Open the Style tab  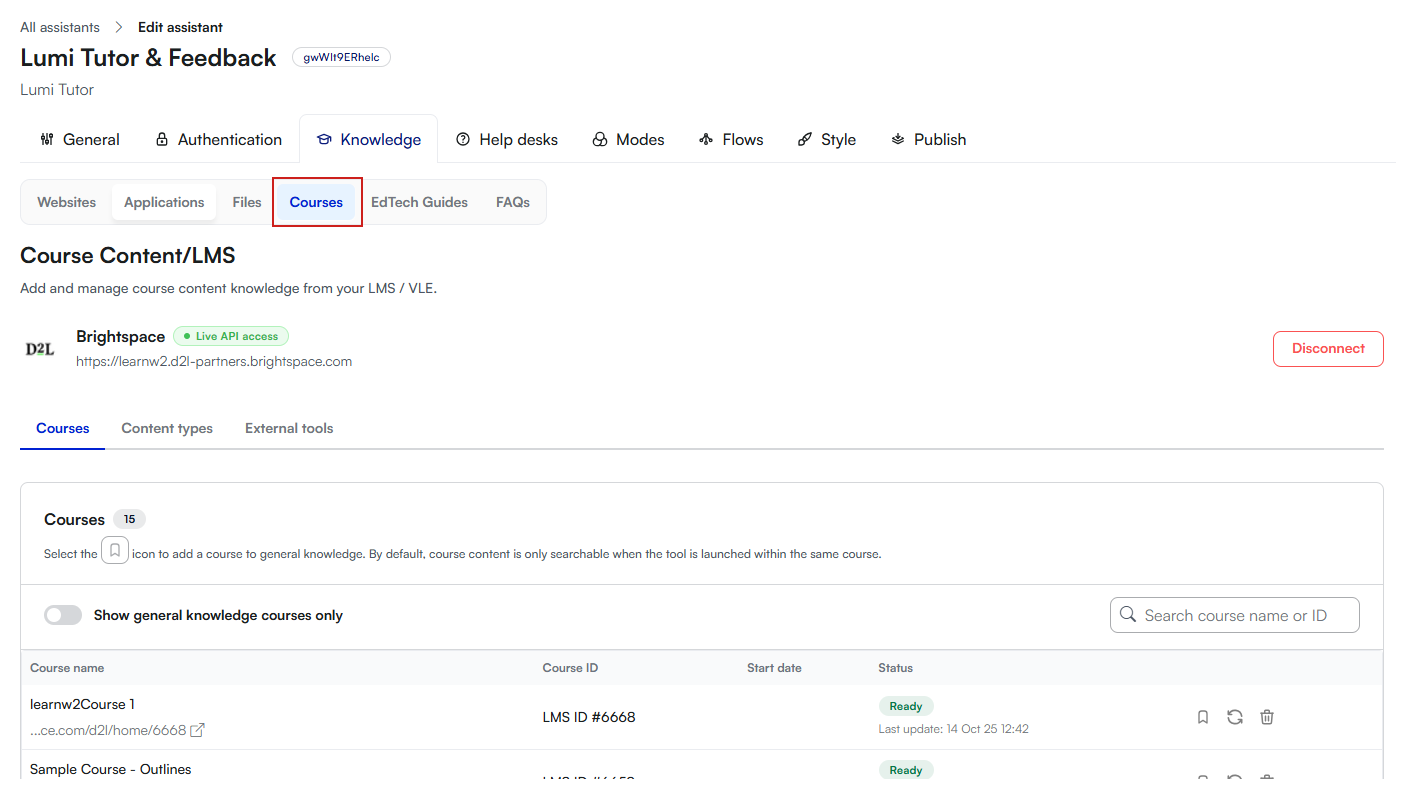pyautogui.click(x=826, y=139)
